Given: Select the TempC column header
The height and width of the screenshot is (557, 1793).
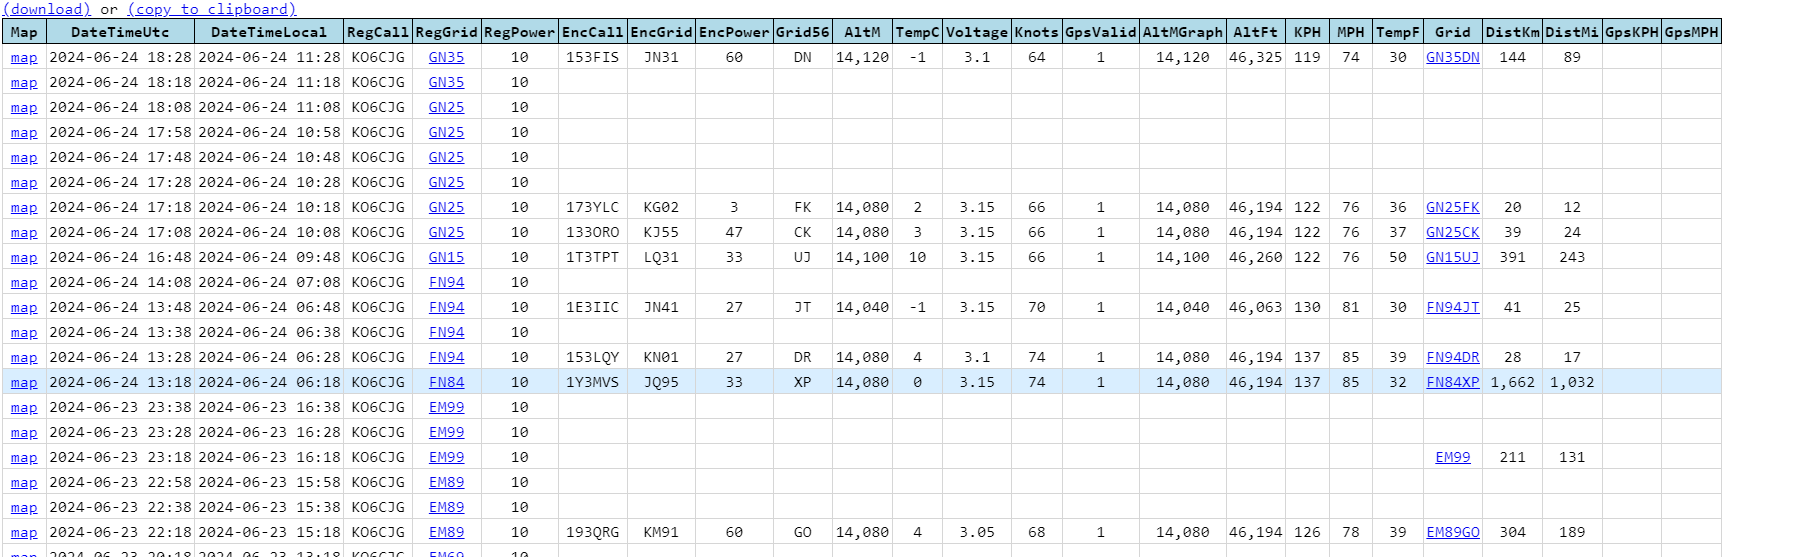Looking at the screenshot, I should click(917, 32).
